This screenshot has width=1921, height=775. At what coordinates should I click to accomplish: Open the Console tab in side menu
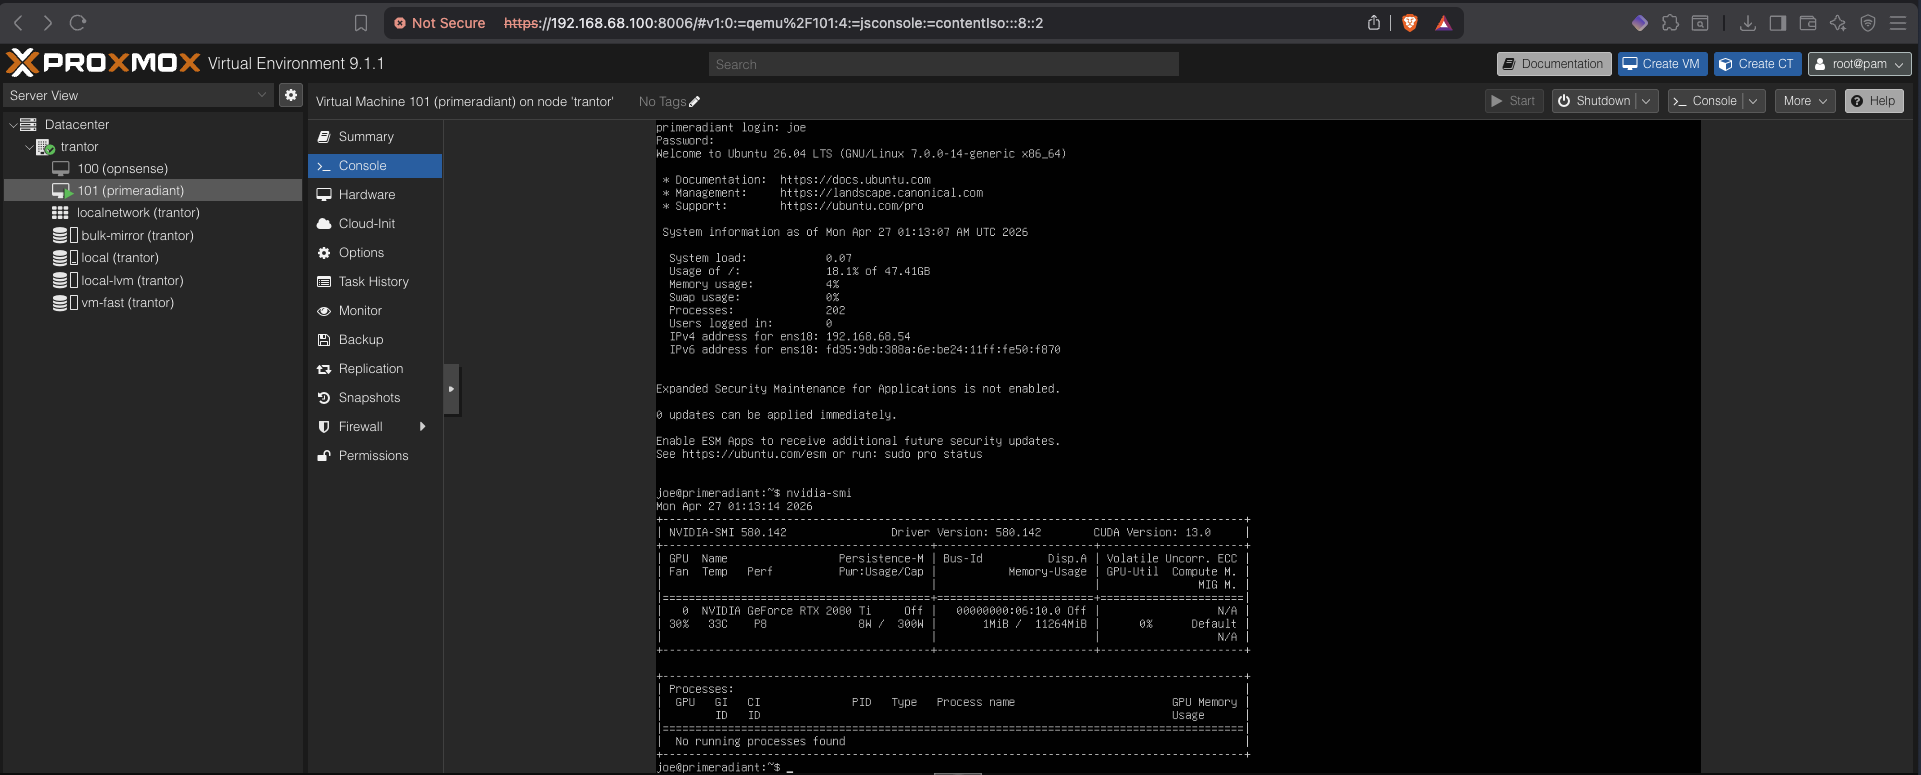pyautogui.click(x=375, y=166)
